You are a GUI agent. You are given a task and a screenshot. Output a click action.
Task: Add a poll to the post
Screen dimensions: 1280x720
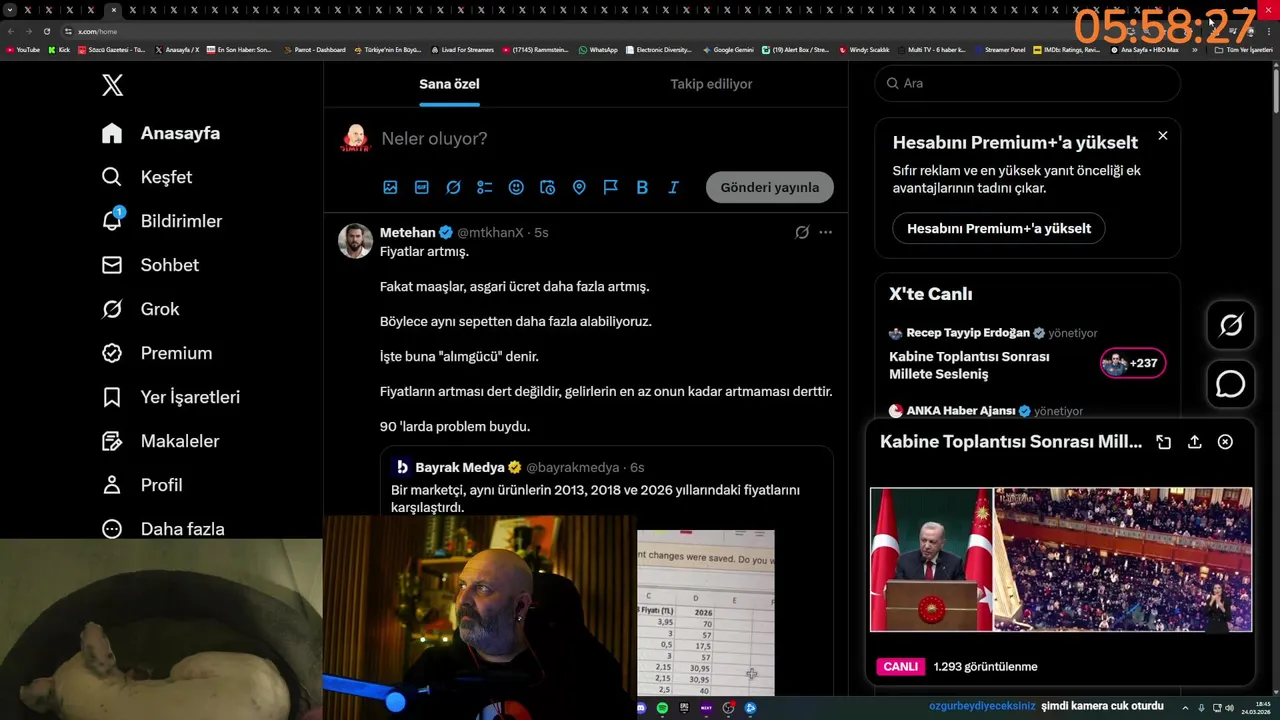(485, 187)
